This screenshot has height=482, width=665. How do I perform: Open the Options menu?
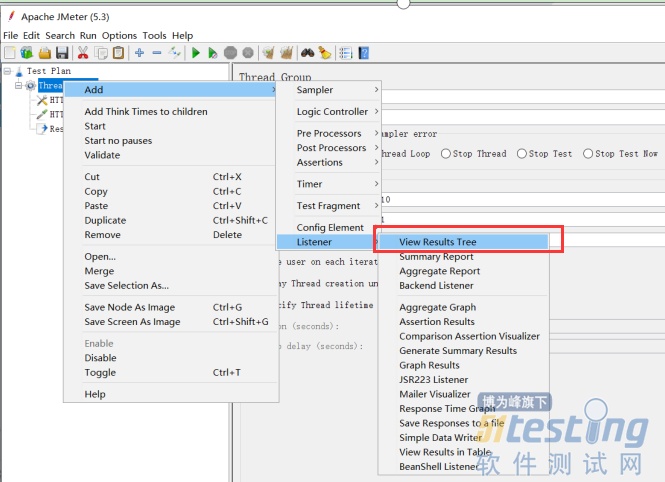(x=119, y=36)
